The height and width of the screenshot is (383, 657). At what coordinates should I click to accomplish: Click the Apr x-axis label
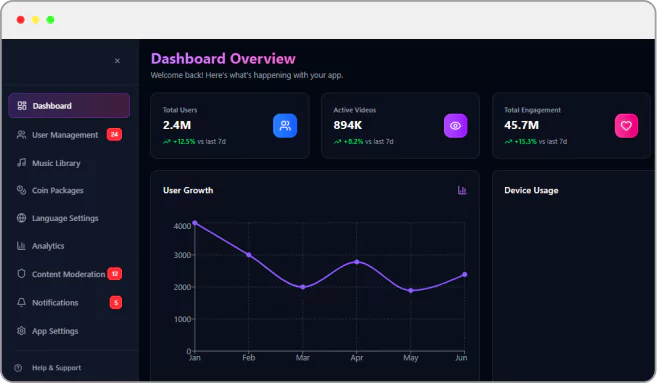[357, 357]
